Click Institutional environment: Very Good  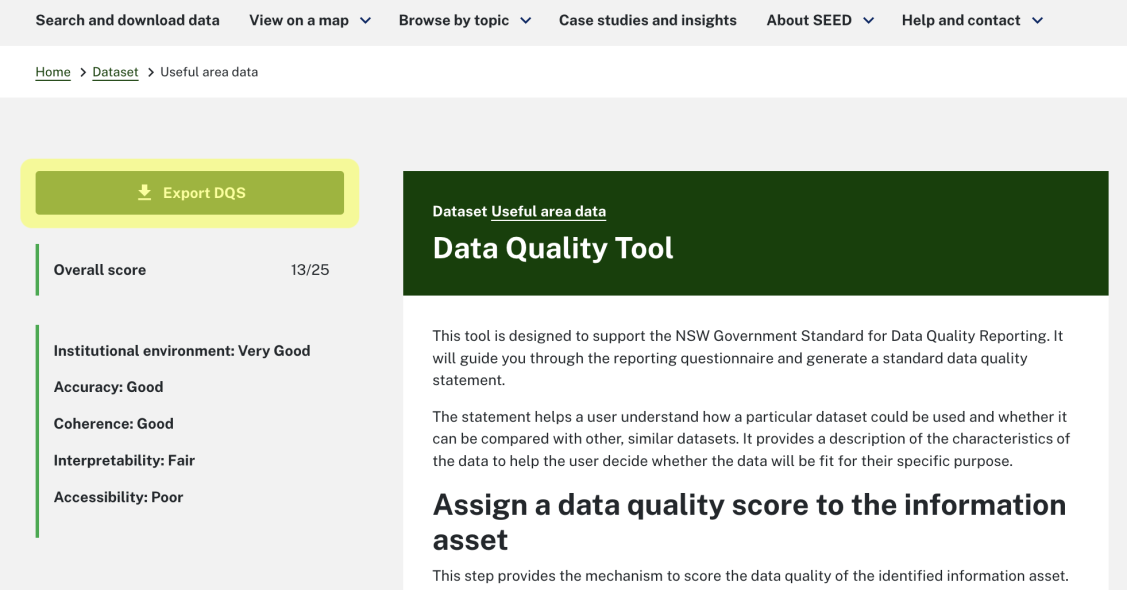click(182, 351)
